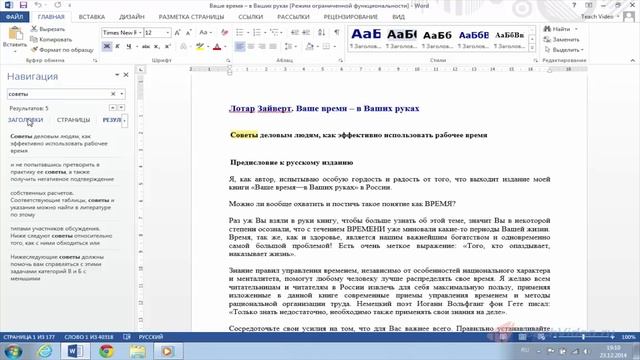Apply the red font color (A) button

click(x=217, y=47)
